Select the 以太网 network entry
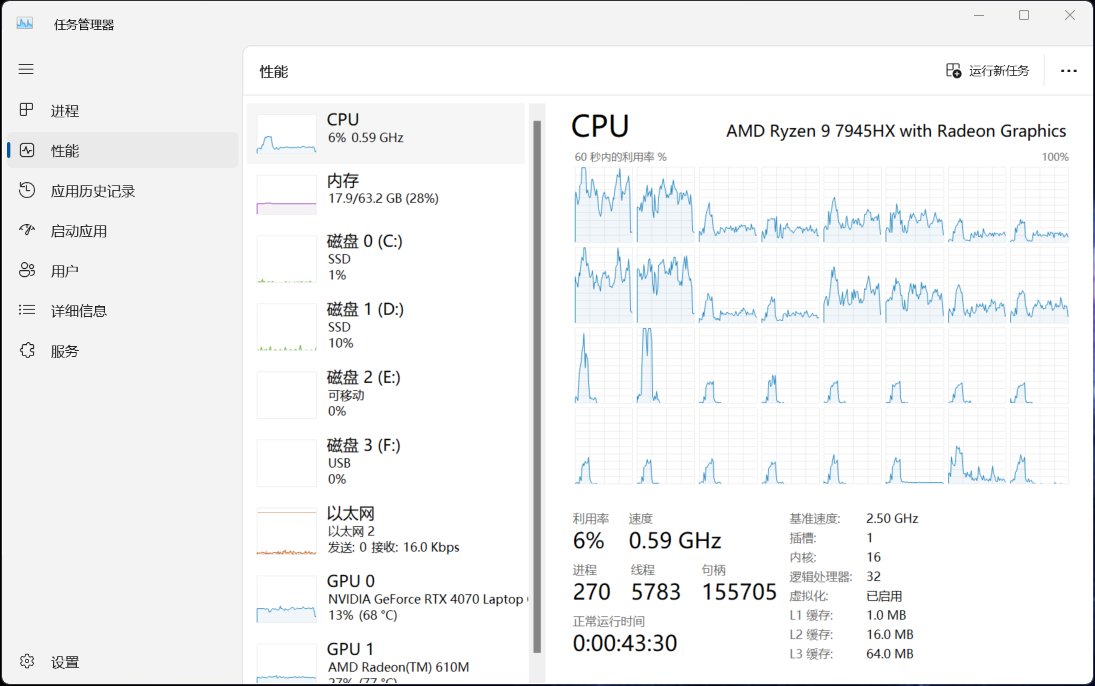This screenshot has height=686, width=1095. click(x=386, y=530)
